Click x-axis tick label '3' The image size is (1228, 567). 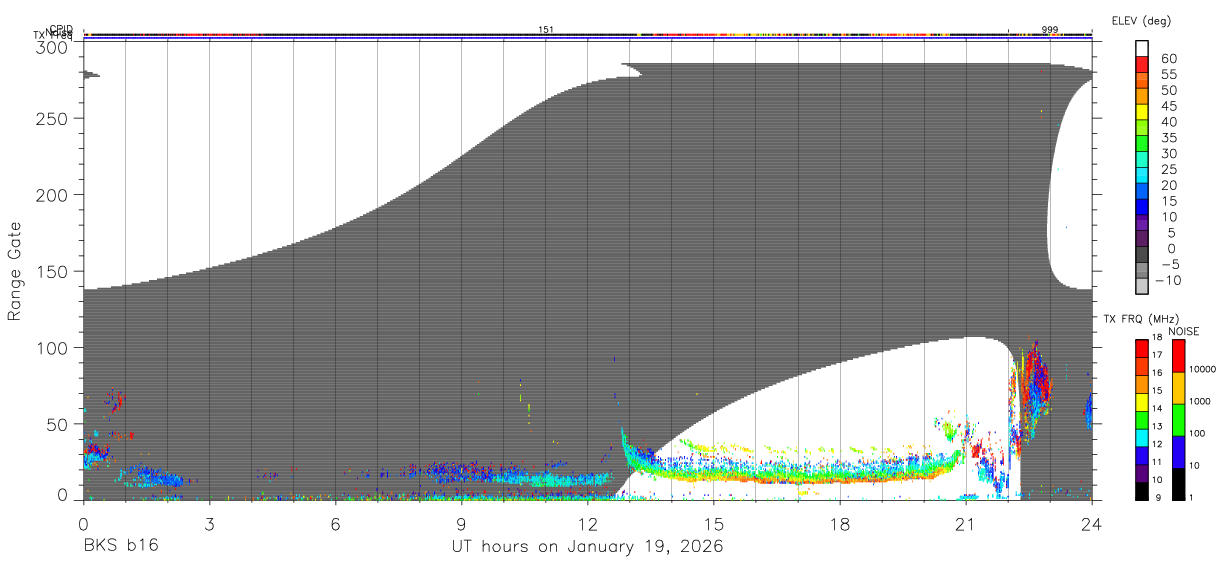(209, 523)
